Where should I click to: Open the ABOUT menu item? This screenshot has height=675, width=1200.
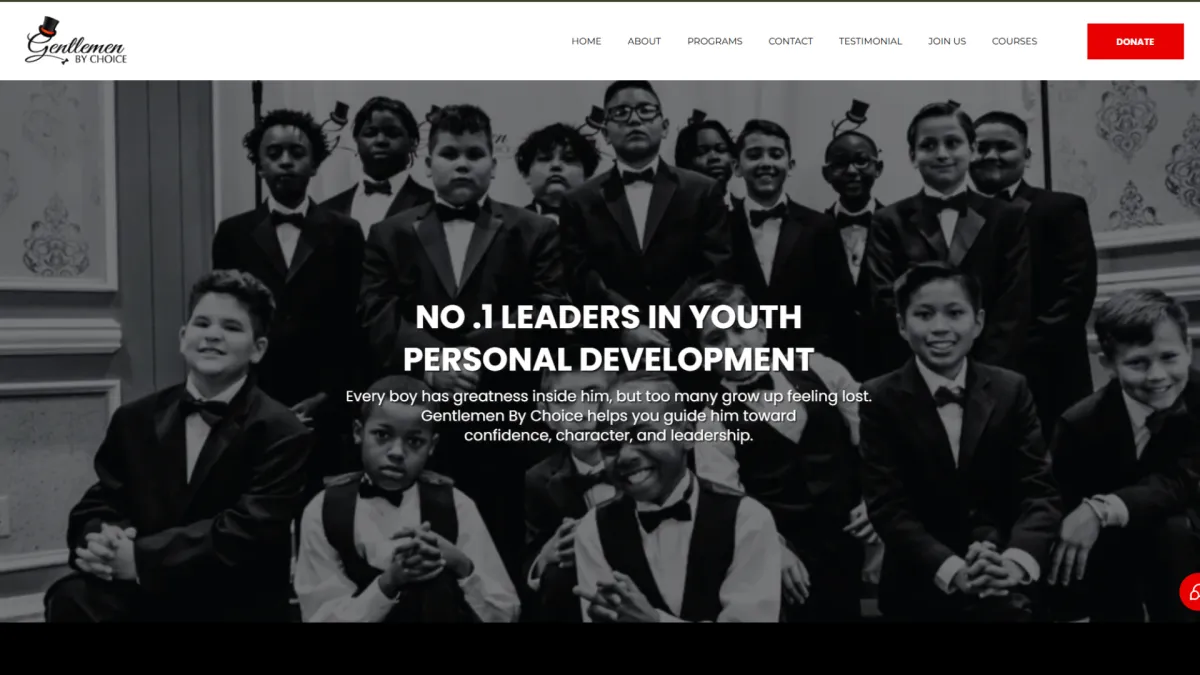tap(644, 41)
